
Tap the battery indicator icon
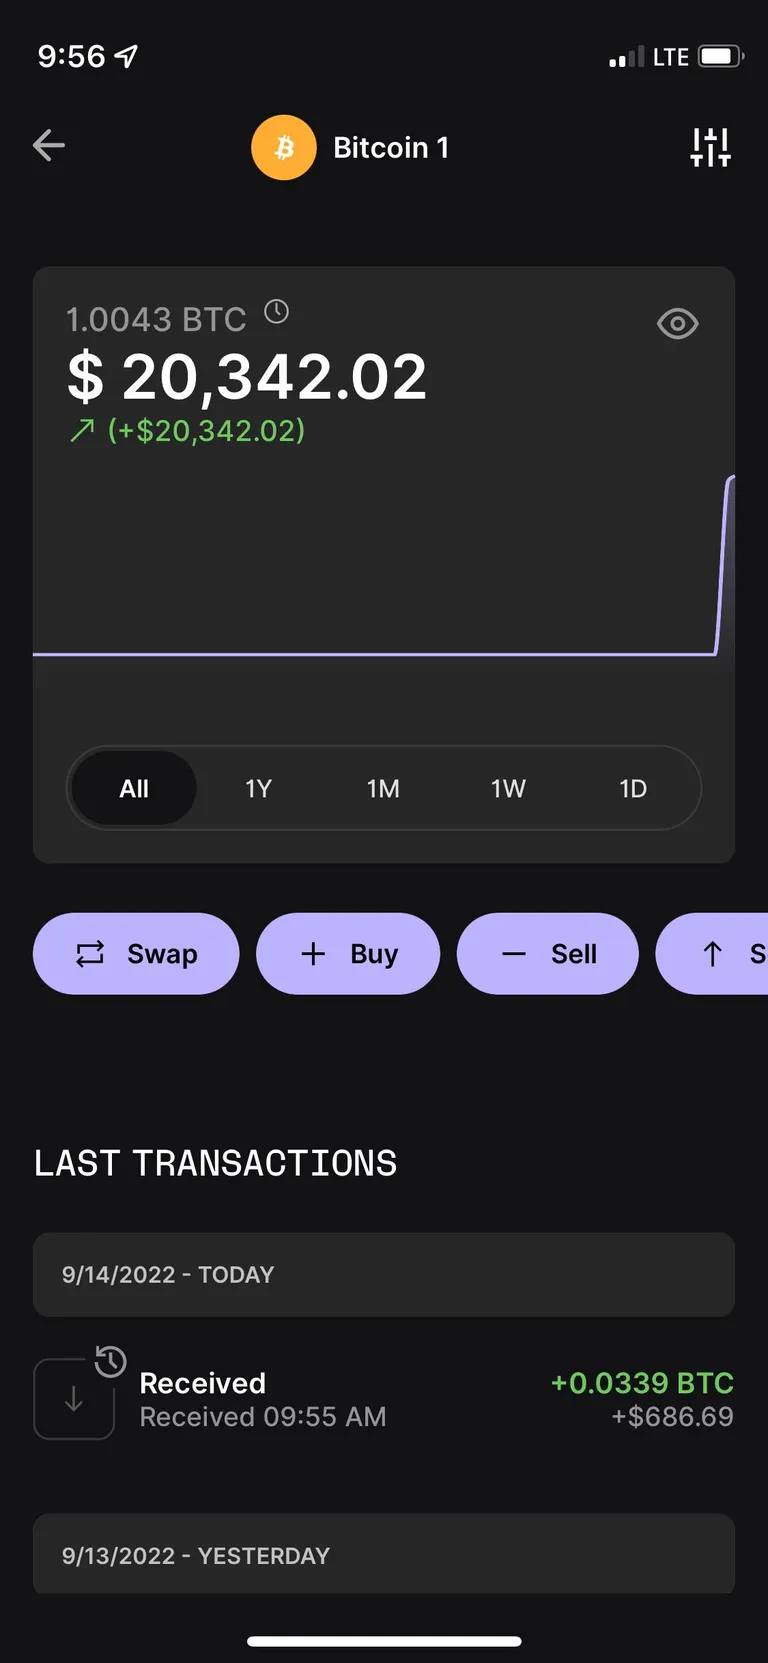720,56
